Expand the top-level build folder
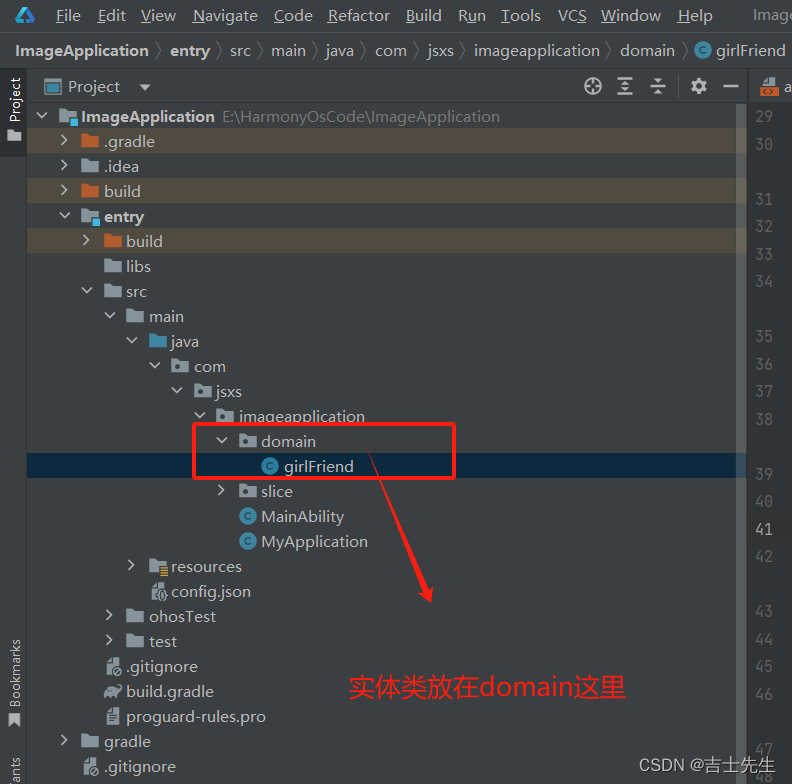 pyautogui.click(x=64, y=190)
